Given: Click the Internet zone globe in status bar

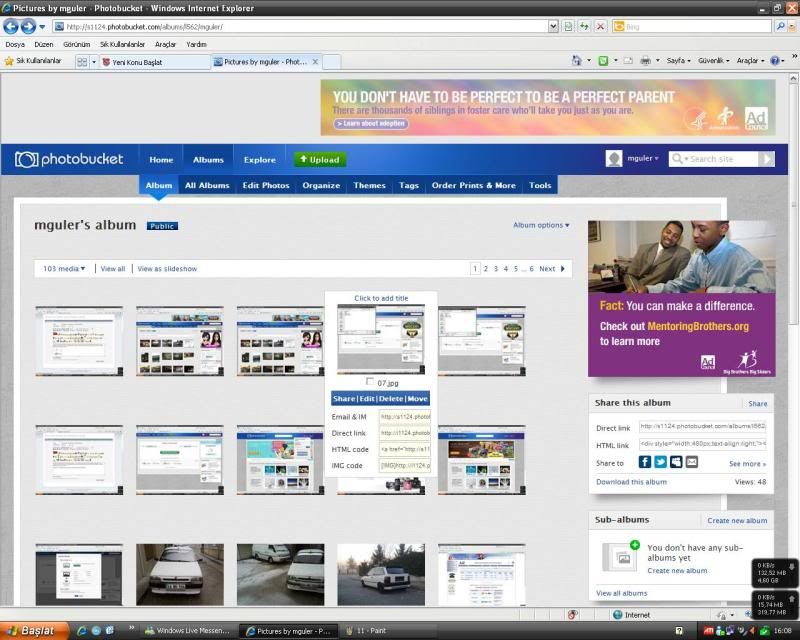Looking at the screenshot, I should (617, 615).
